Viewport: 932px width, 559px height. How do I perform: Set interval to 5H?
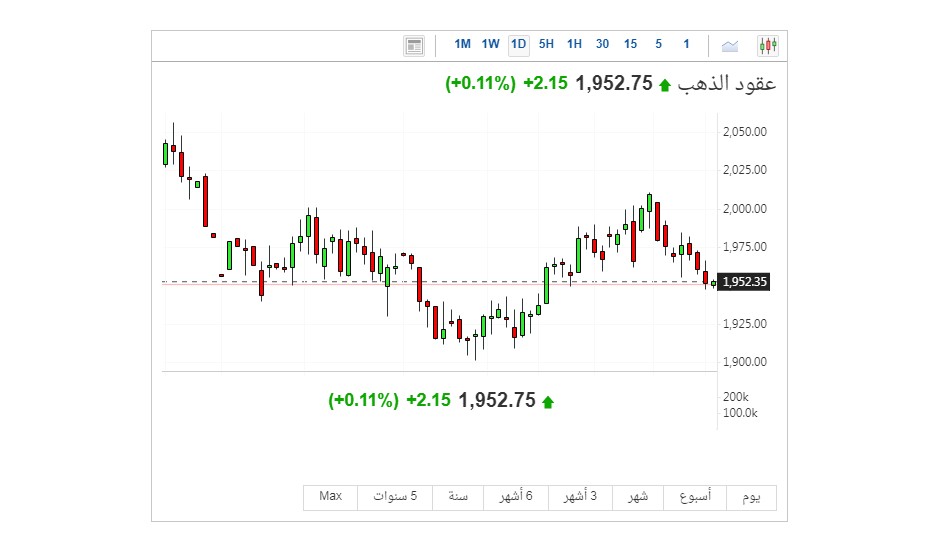pos(546,44)
